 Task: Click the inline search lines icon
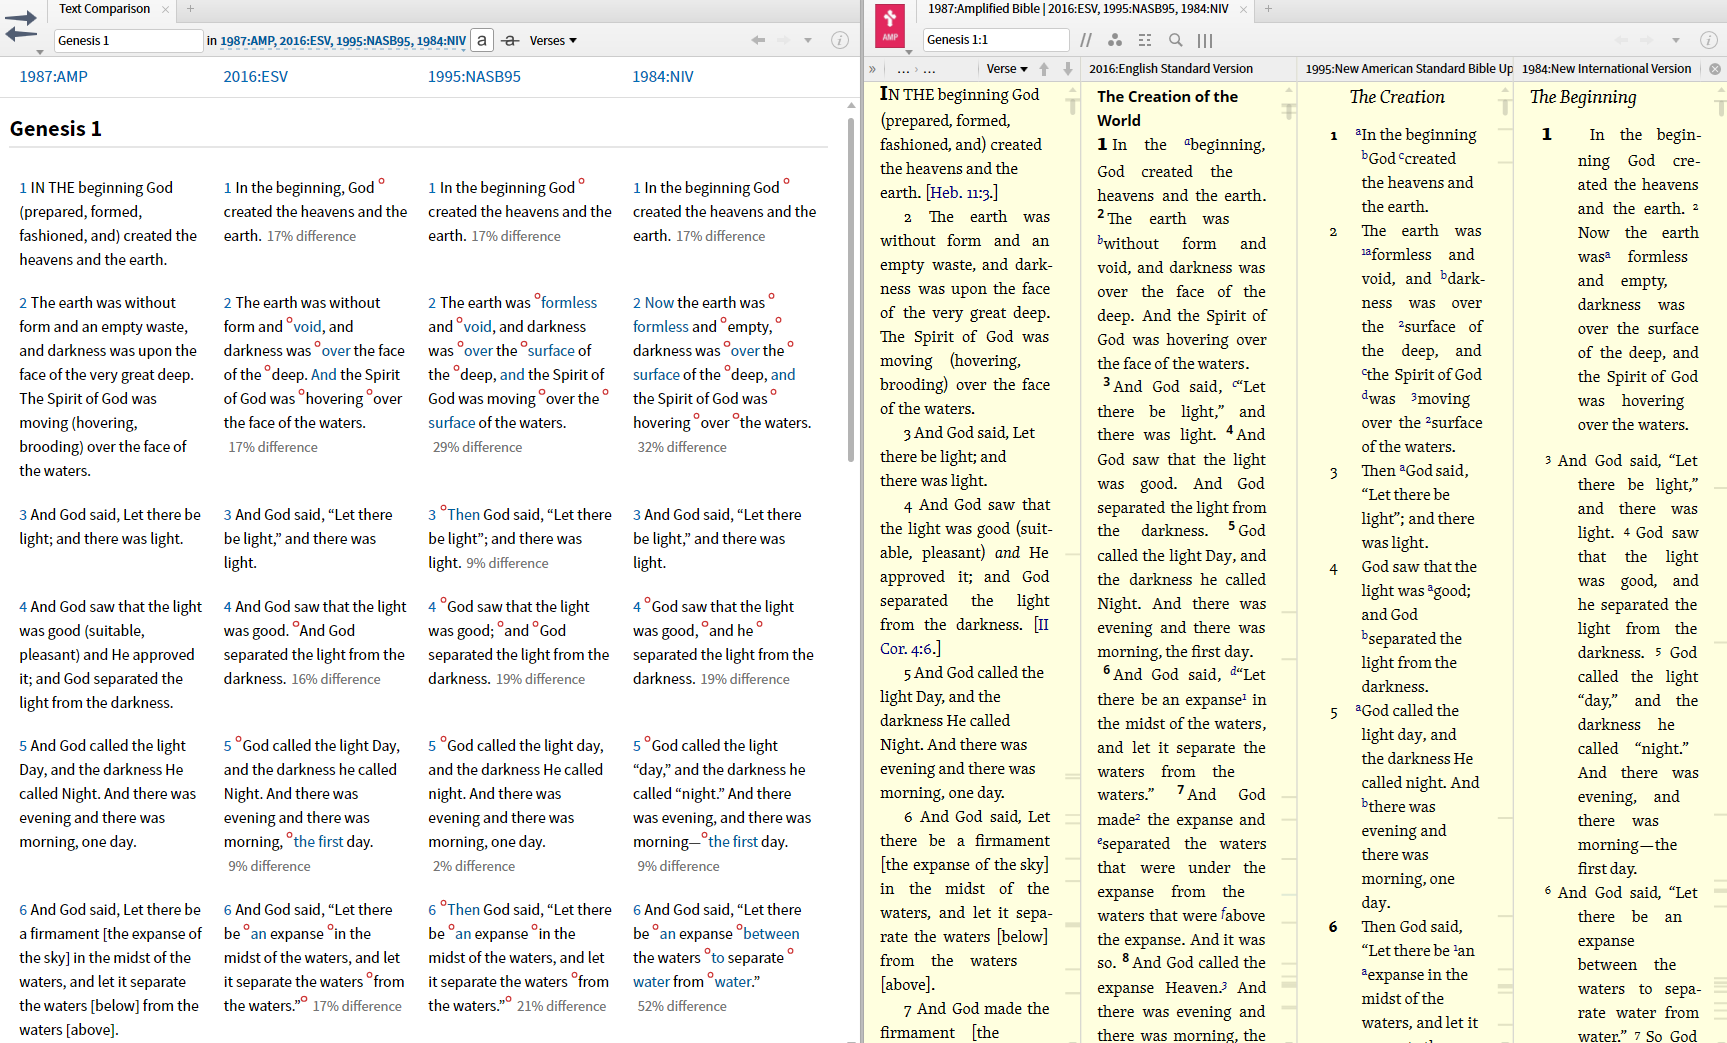point(1145,40)
